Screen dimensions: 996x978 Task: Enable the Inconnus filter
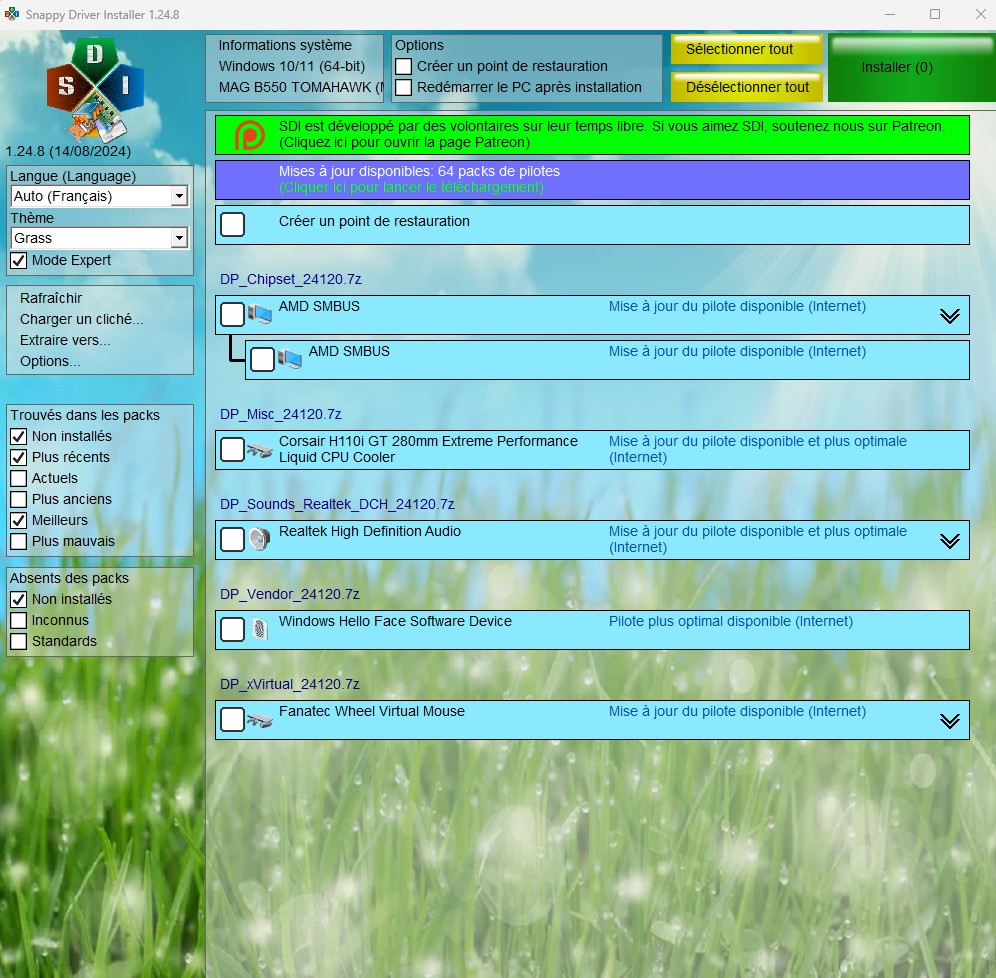click(x=18, y=620)
